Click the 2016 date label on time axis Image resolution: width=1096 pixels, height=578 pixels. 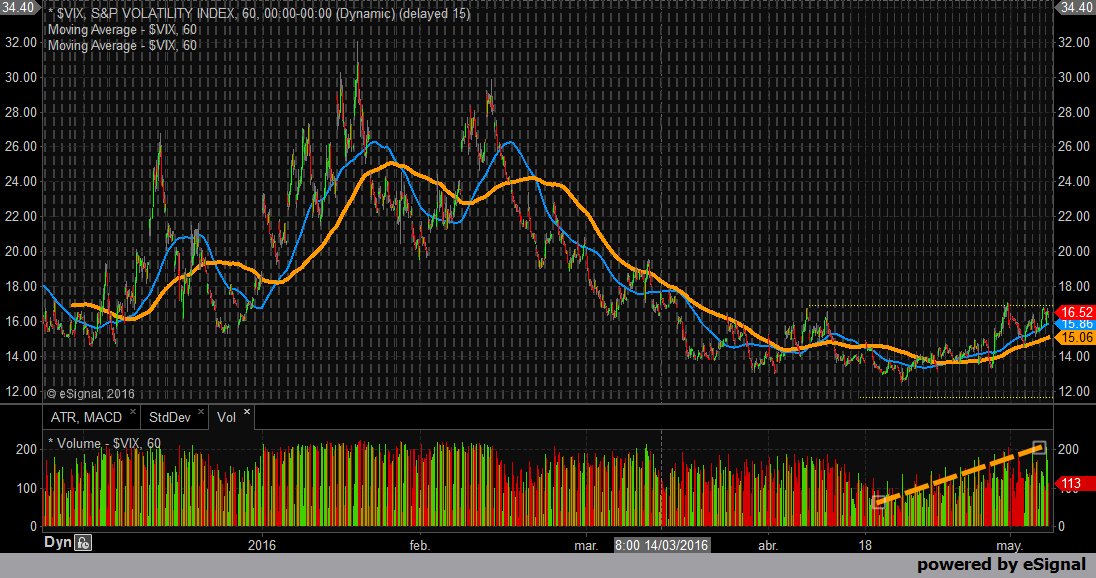pos(261,545)
